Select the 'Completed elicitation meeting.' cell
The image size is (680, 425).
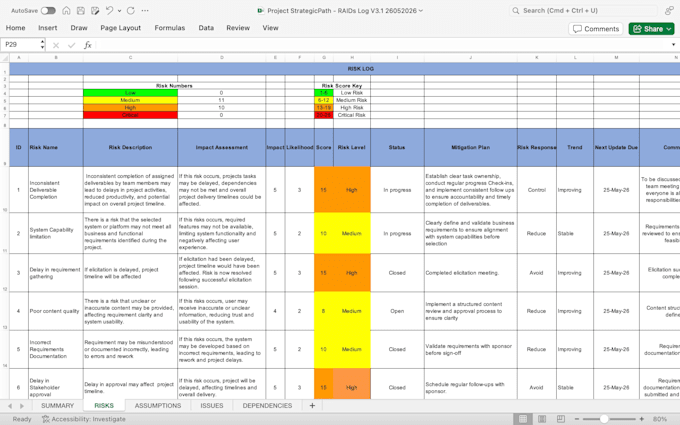point(471,273)
